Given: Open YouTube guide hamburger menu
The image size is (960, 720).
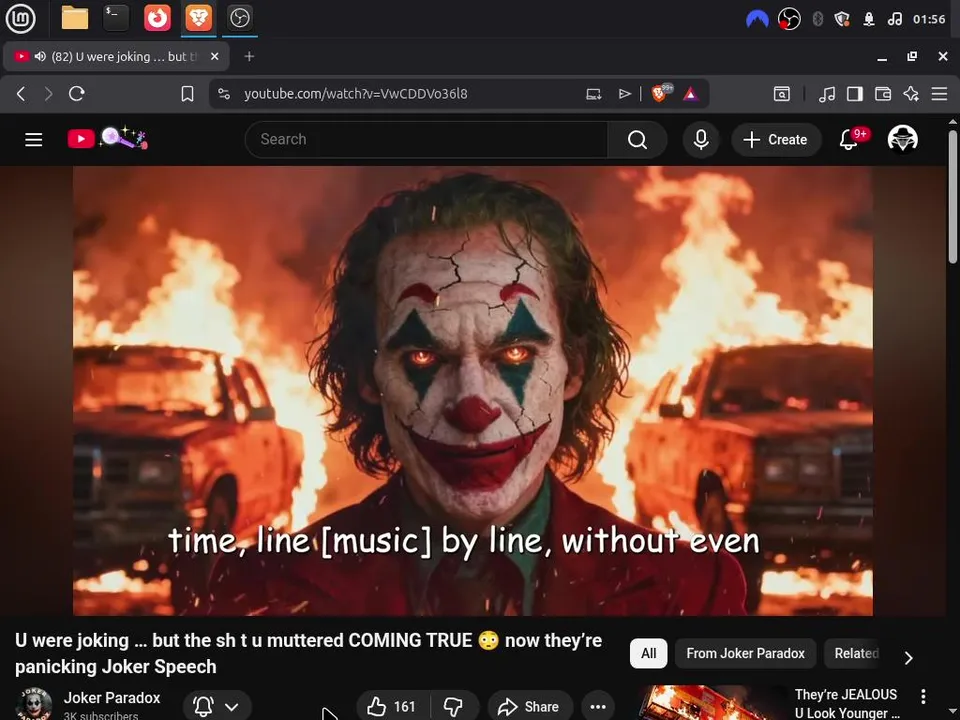Looking at the screenshot, I should pyautogui.click(x=34, y=140).
